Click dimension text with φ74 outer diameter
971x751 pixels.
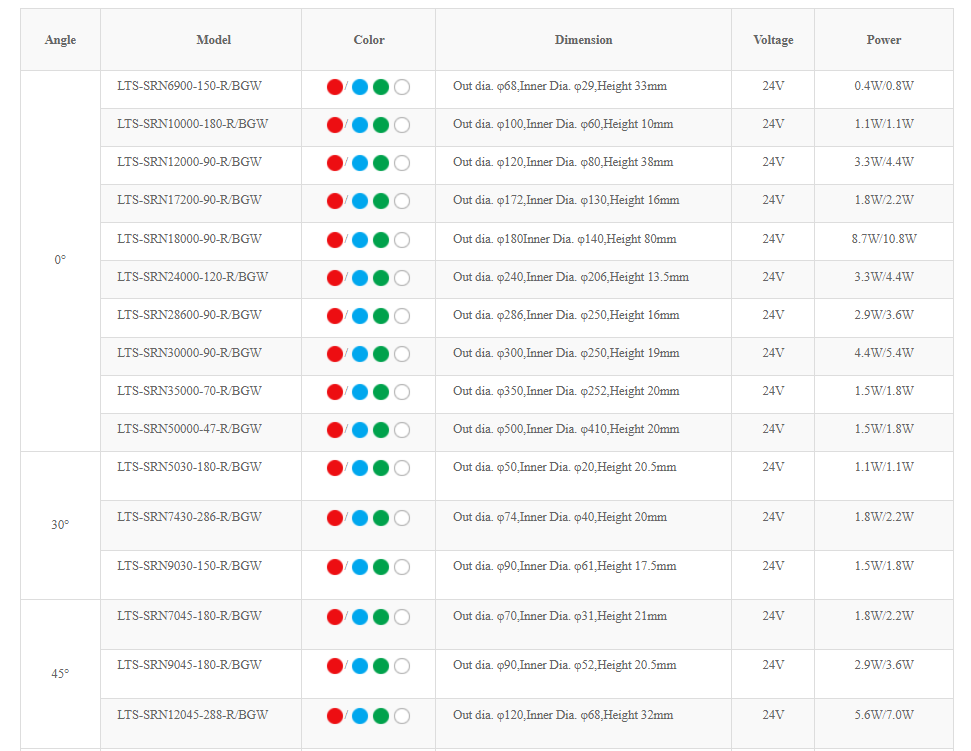[560, 517]
